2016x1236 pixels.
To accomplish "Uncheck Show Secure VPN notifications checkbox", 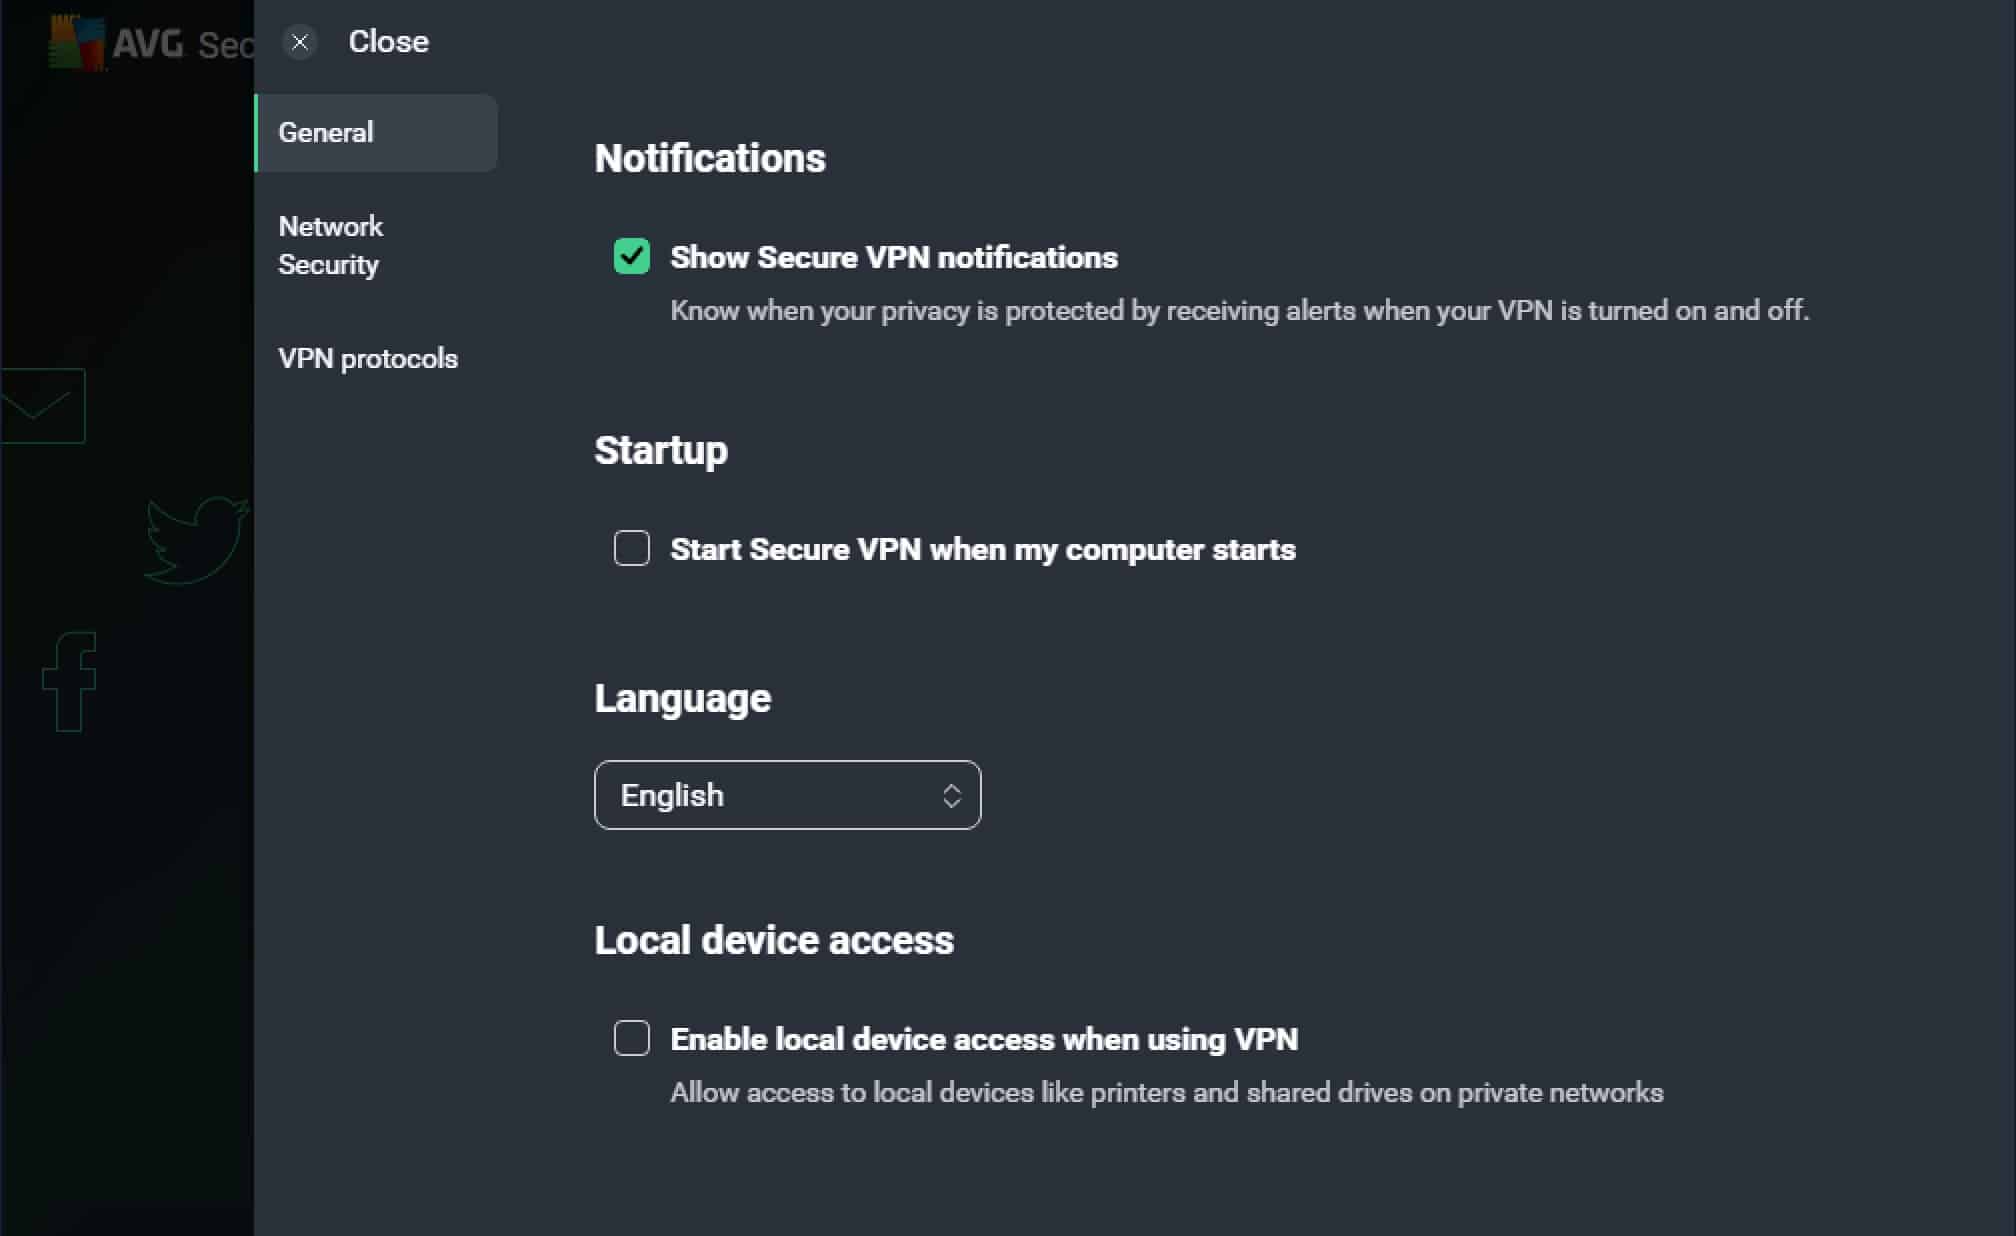I will (632, 256).
